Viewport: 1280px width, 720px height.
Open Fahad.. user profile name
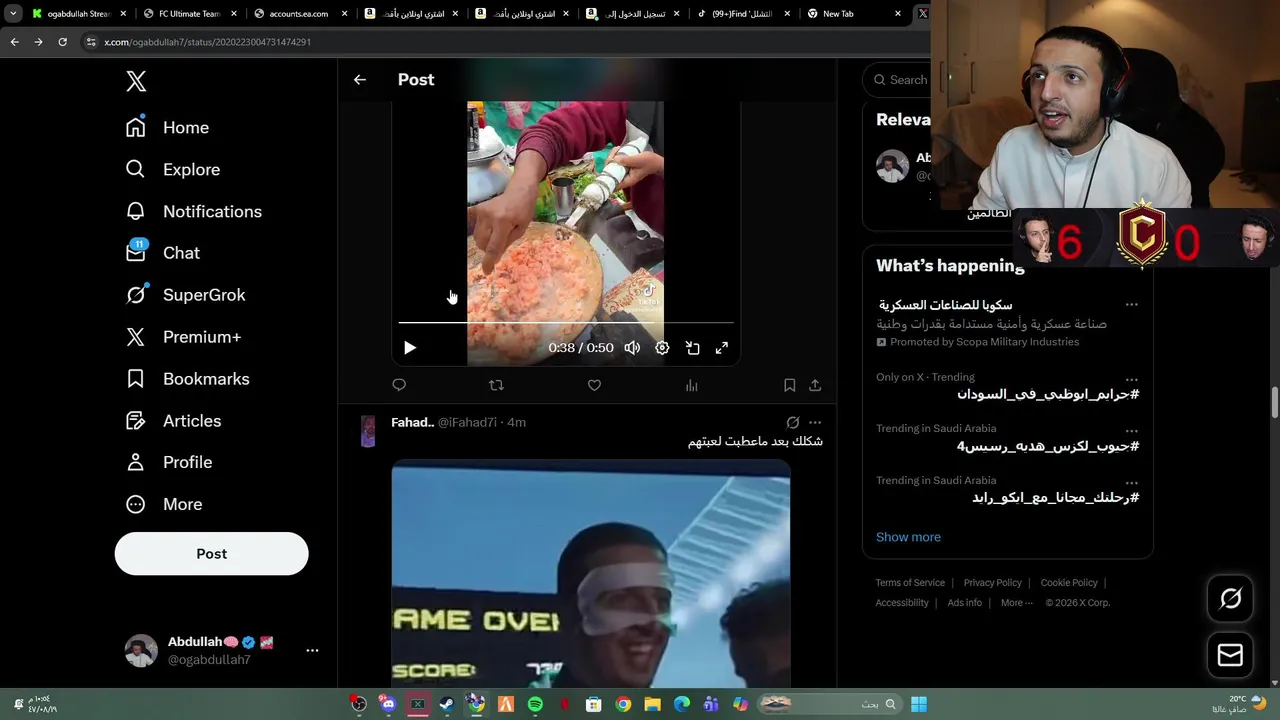(x=412, y=422)
